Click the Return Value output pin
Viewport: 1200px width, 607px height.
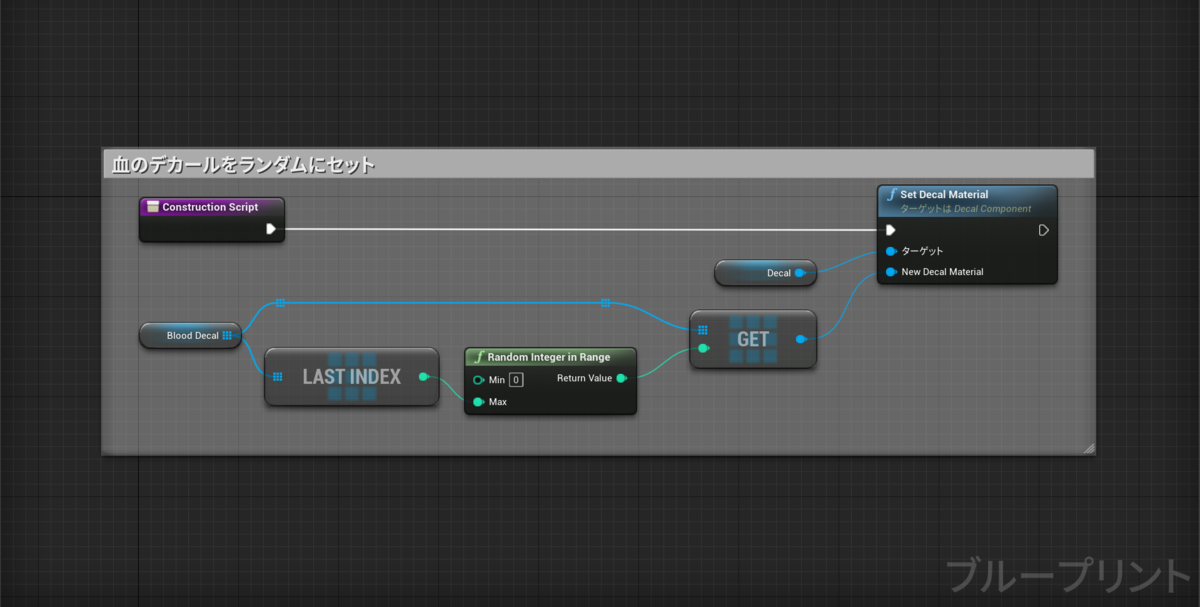pyautogui.click(x=622, y=378)
